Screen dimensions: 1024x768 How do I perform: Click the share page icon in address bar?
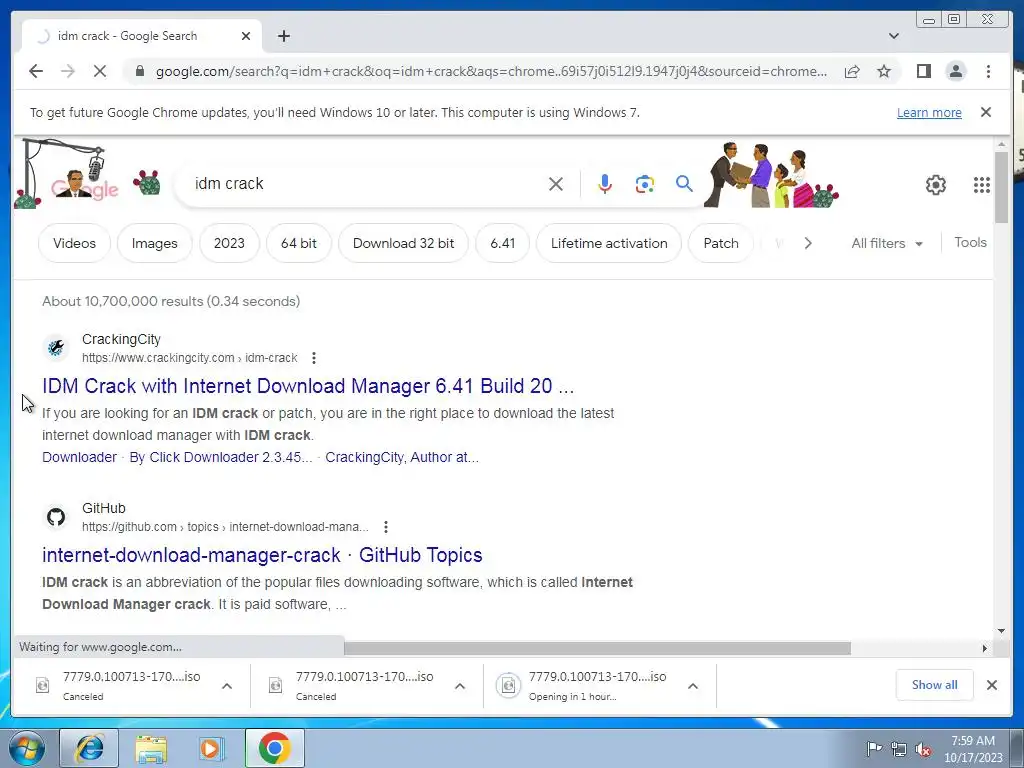click(x=852, y=71)
